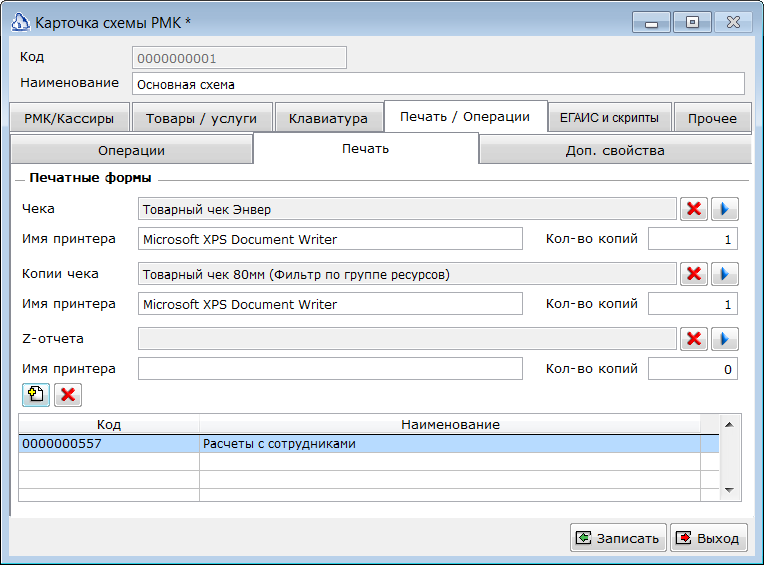764x565 pixels.
Task: Select Печать / Операции tab
Action: [x=465, y=116]
